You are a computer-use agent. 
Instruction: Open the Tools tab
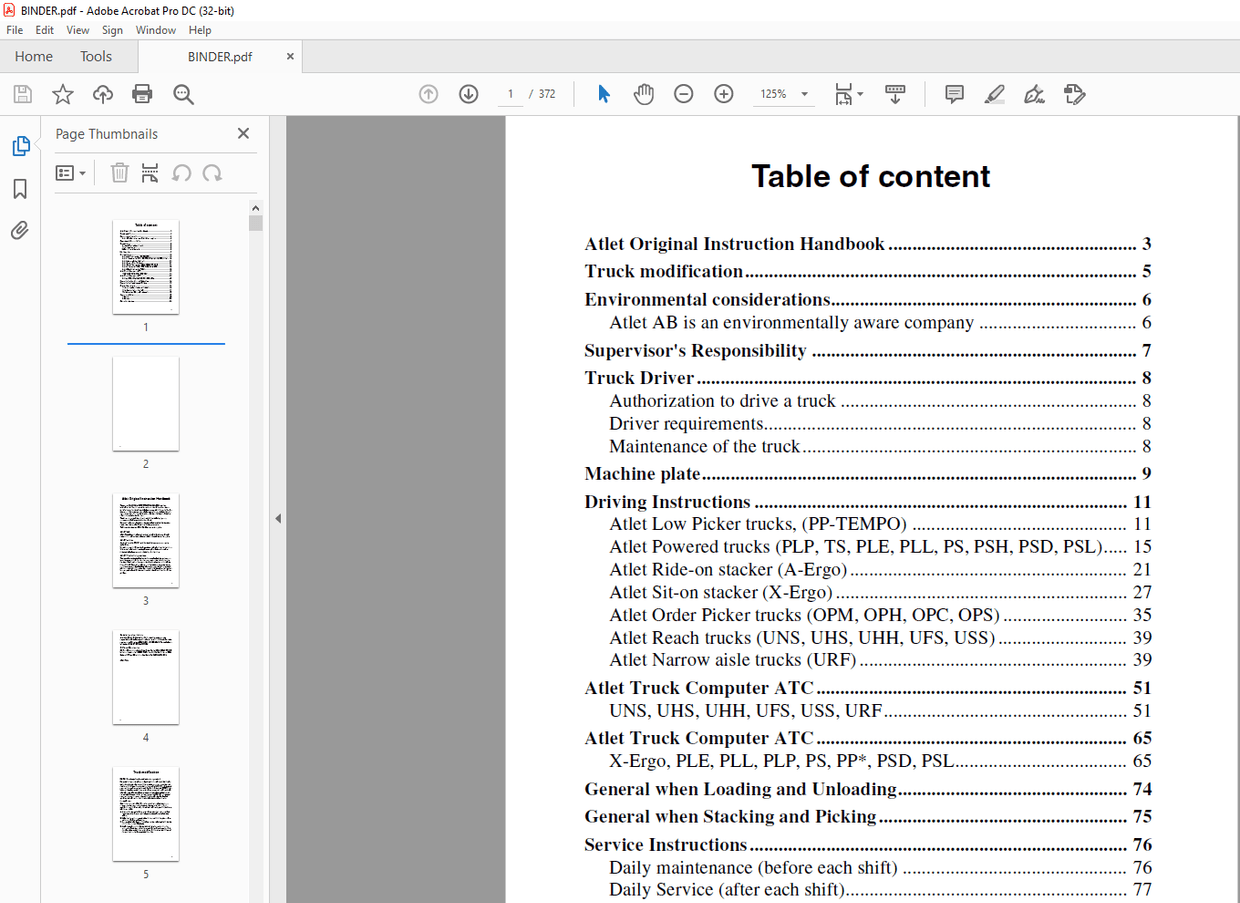(96, 56)
